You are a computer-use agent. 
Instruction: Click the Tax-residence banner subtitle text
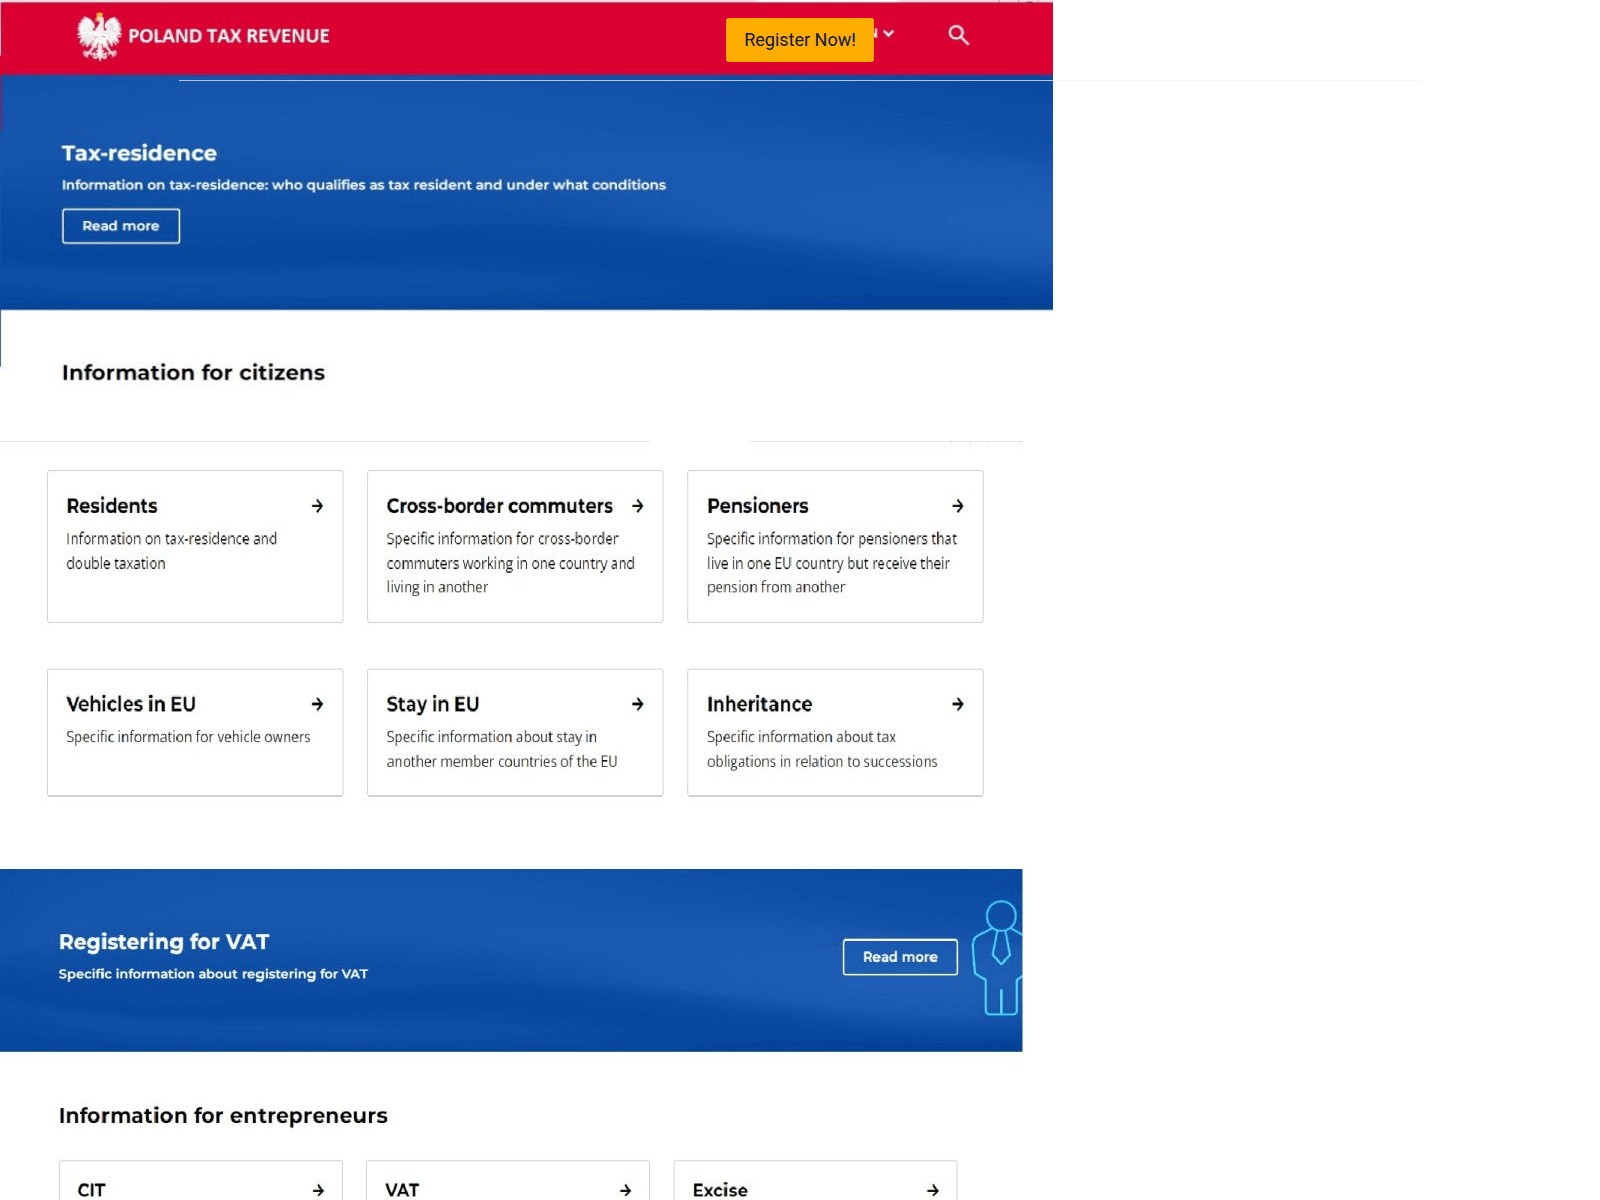363,185
